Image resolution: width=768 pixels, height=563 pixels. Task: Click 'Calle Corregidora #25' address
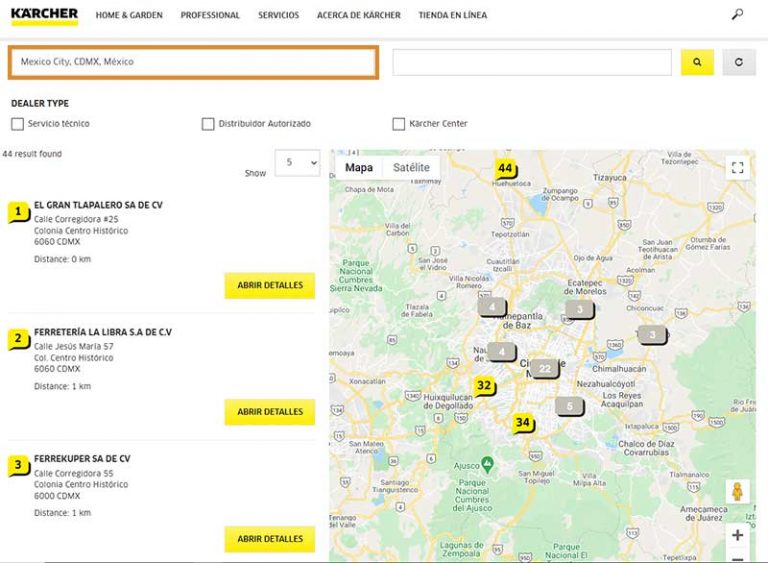tap(76, 220)
